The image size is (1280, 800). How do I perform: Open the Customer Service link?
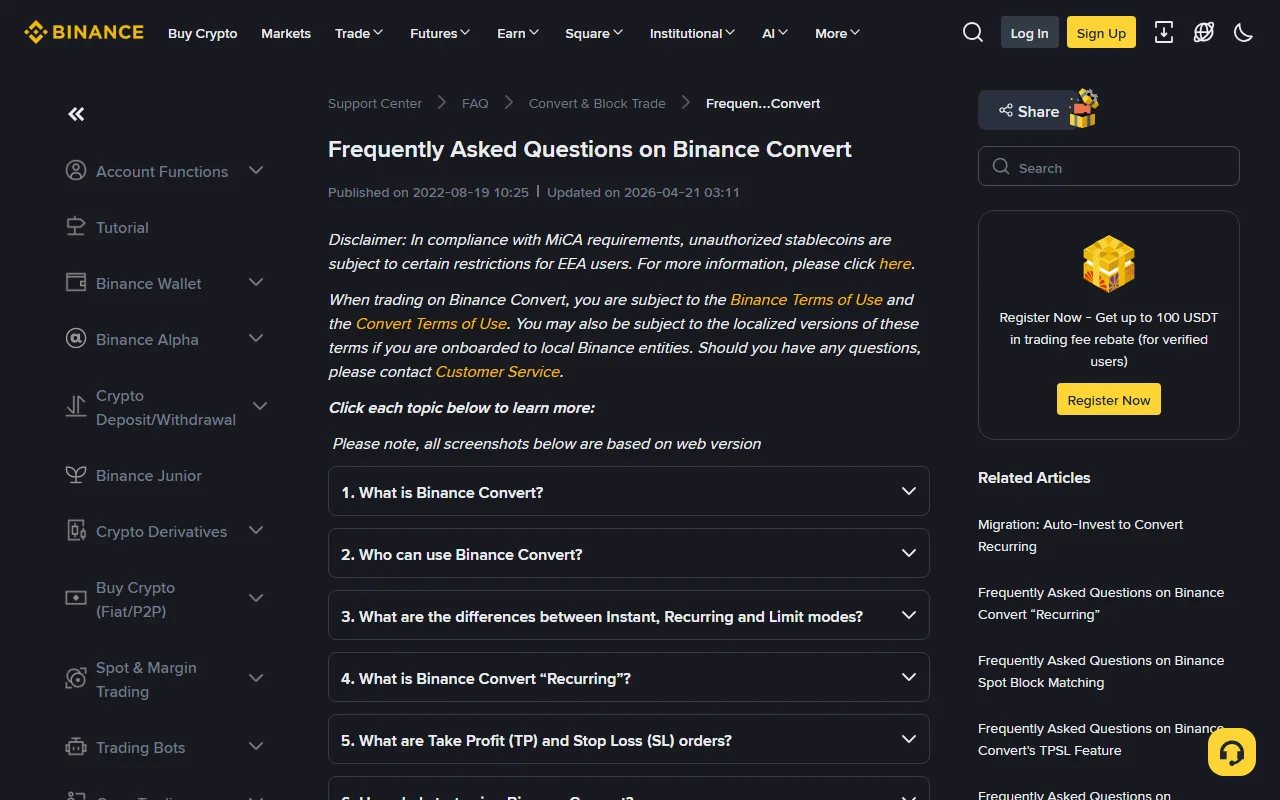coord(497,372)
